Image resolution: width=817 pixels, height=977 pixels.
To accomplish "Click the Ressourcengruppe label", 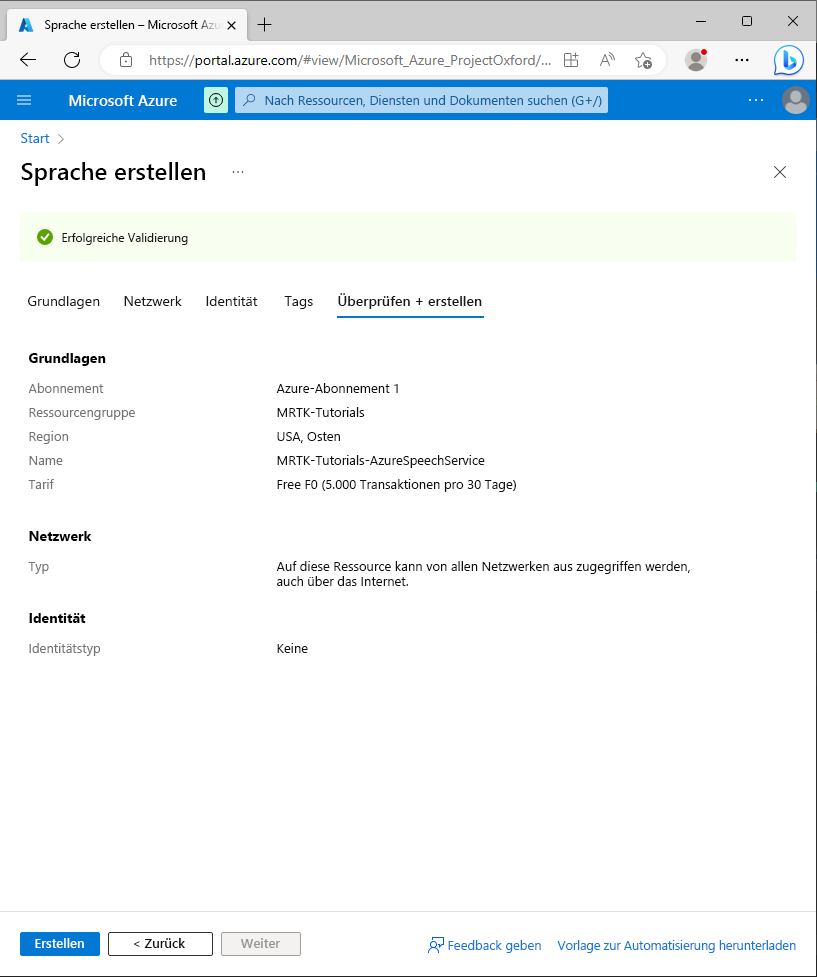I will coord(82,412).
